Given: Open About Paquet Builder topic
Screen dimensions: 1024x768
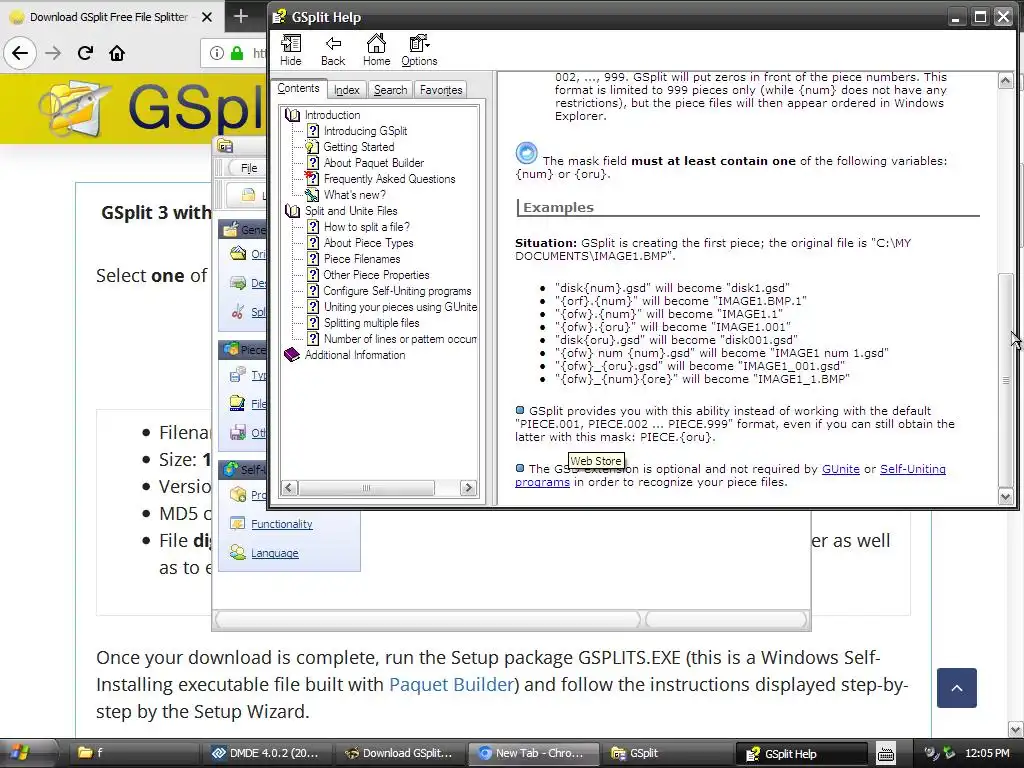Looking at the screenshot, I should [374, 163].
